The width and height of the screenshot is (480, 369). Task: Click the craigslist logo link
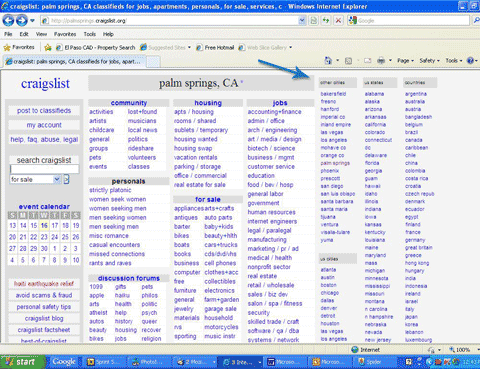pos(45,83)
